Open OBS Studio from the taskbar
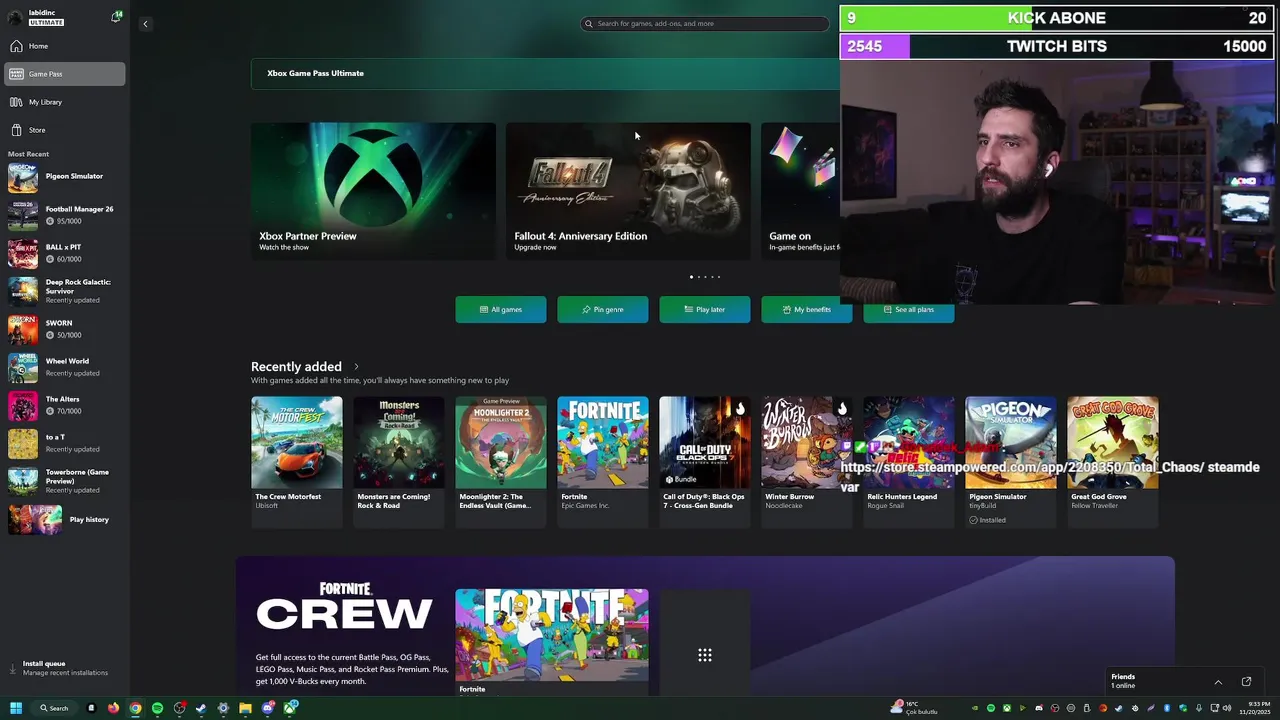Viewport: 1280px width, 720px height. point(179,708)
